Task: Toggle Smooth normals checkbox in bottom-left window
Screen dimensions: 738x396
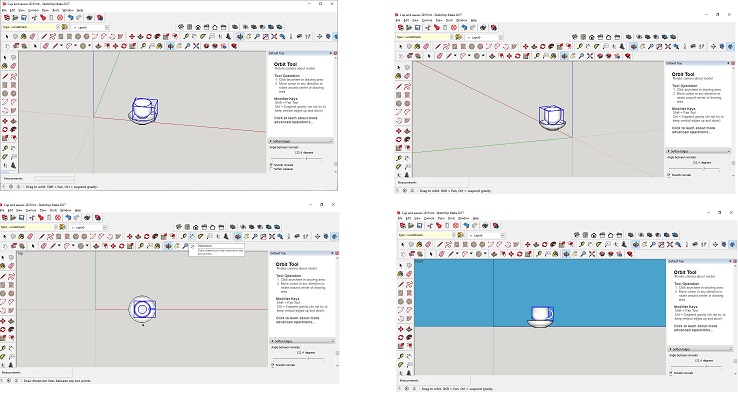Action: pyautogui.click(x=273, y=364)
